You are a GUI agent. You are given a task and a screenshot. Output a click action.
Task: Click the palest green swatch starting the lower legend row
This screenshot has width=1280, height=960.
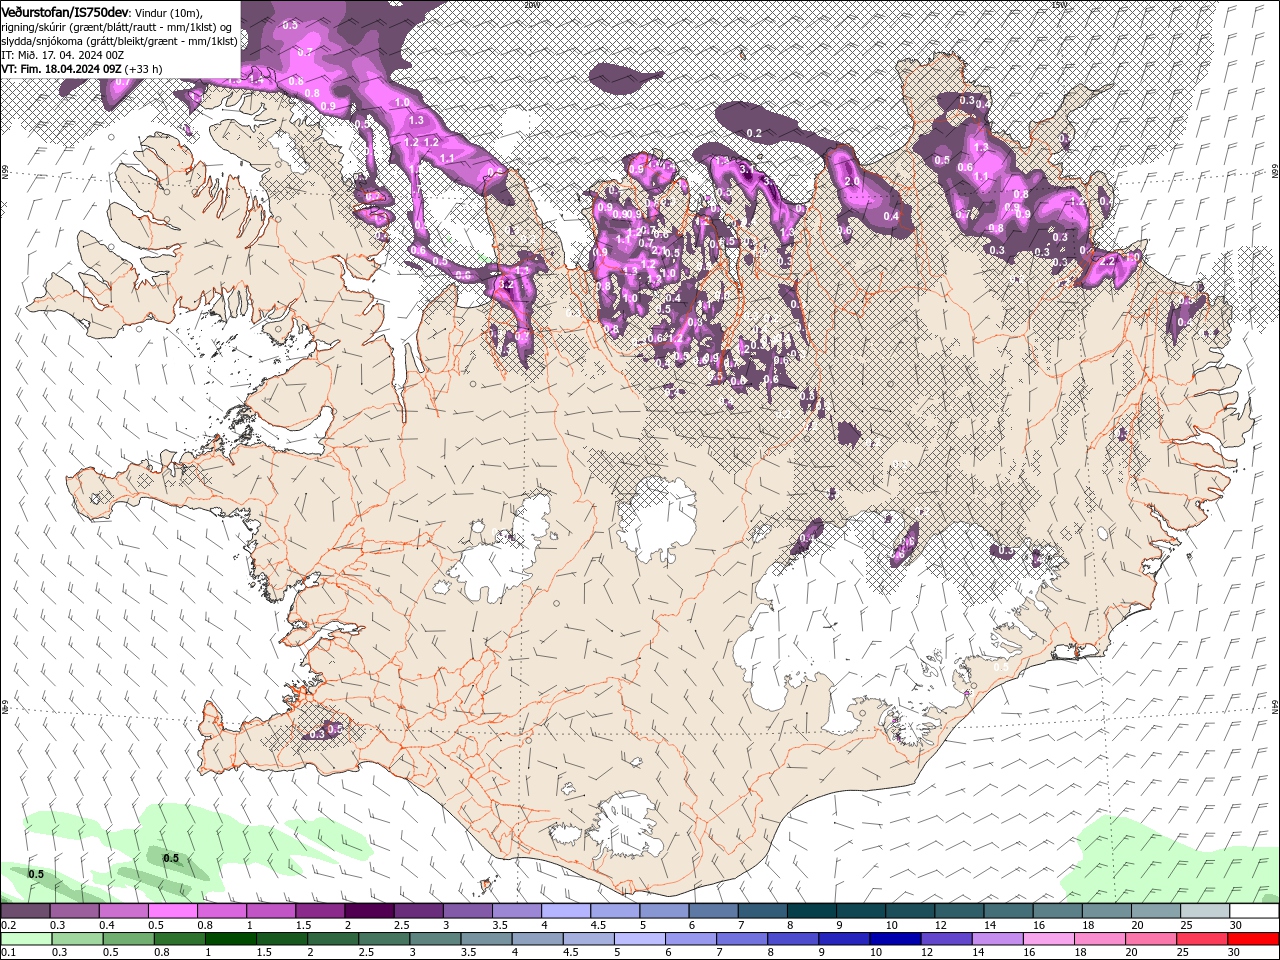pyautogui.click(x=26, y=939)
